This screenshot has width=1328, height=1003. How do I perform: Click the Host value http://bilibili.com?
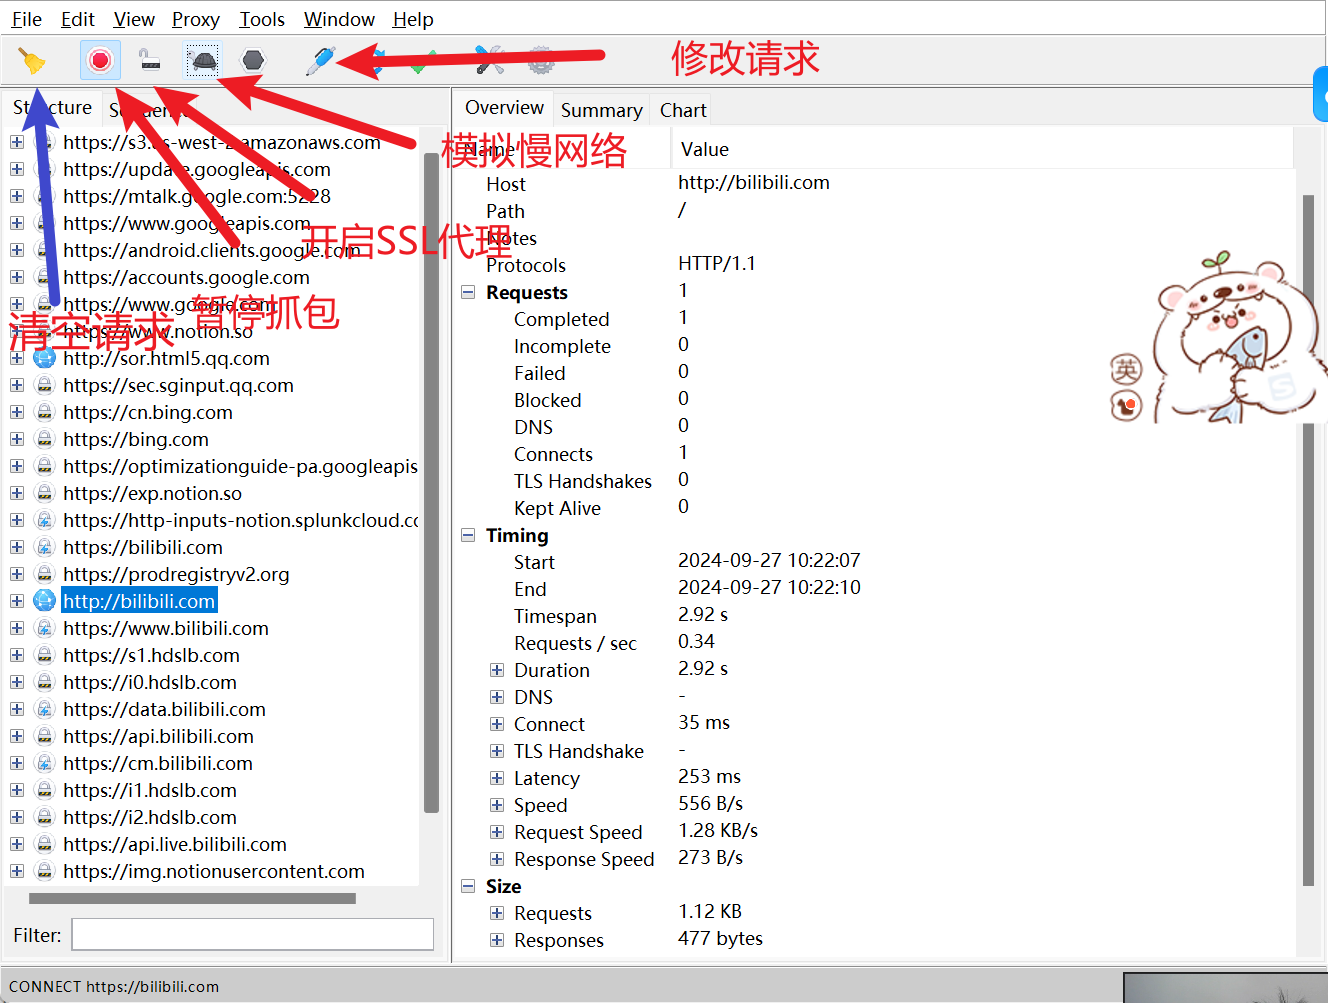coord(754,183)
